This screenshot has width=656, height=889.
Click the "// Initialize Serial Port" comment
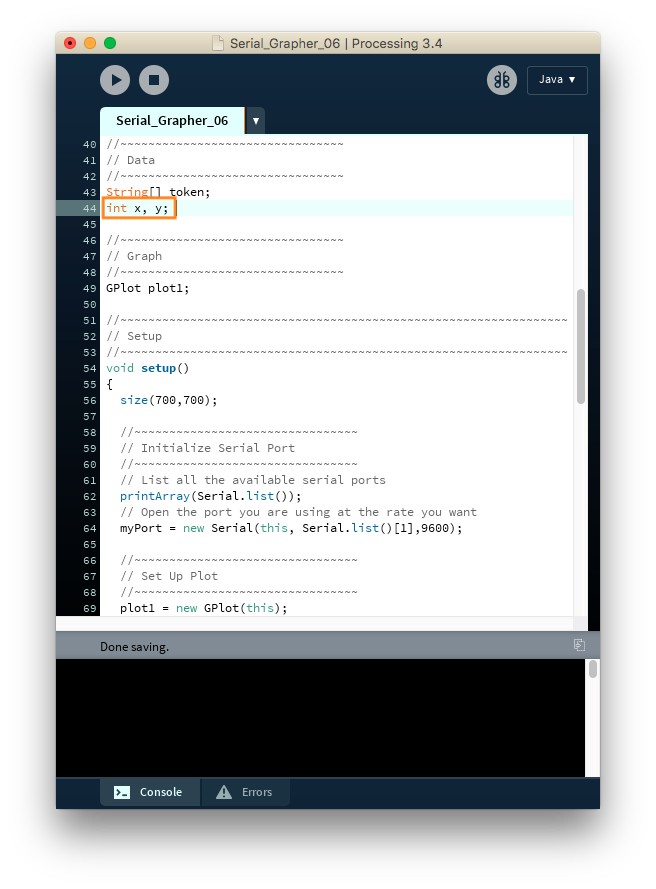[208, 448]
